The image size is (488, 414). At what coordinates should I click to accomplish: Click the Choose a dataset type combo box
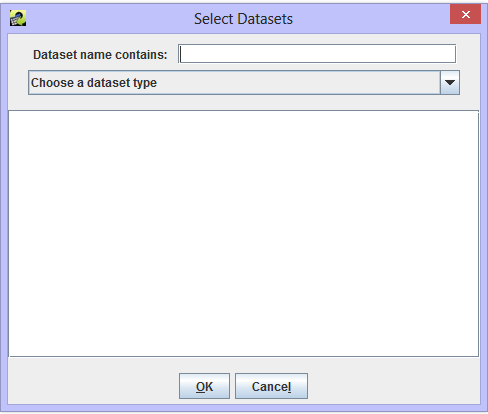244,83
